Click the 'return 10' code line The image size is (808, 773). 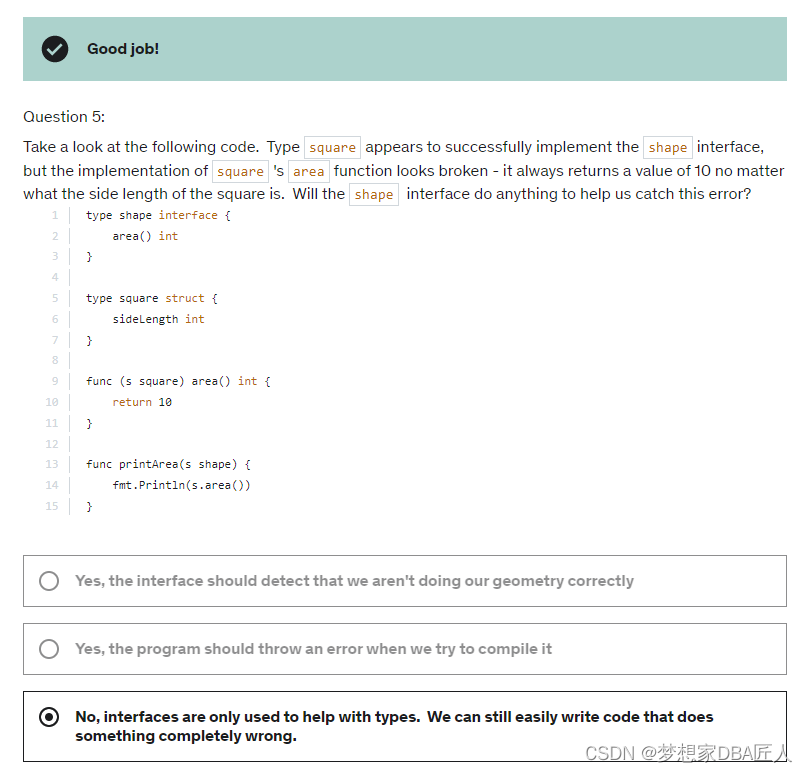click(x=142, y=402)
